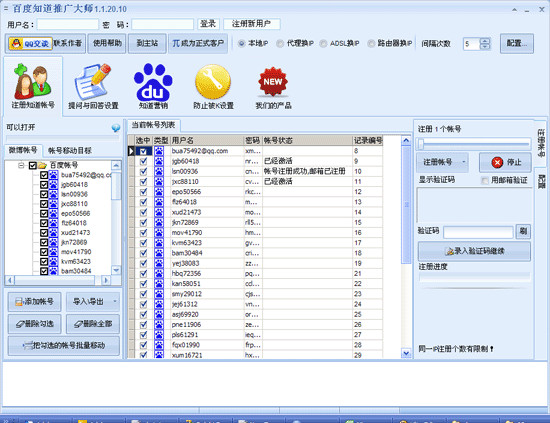
Task: Open the 注册帐号 dropdown button
Action: tap(443, 162)
